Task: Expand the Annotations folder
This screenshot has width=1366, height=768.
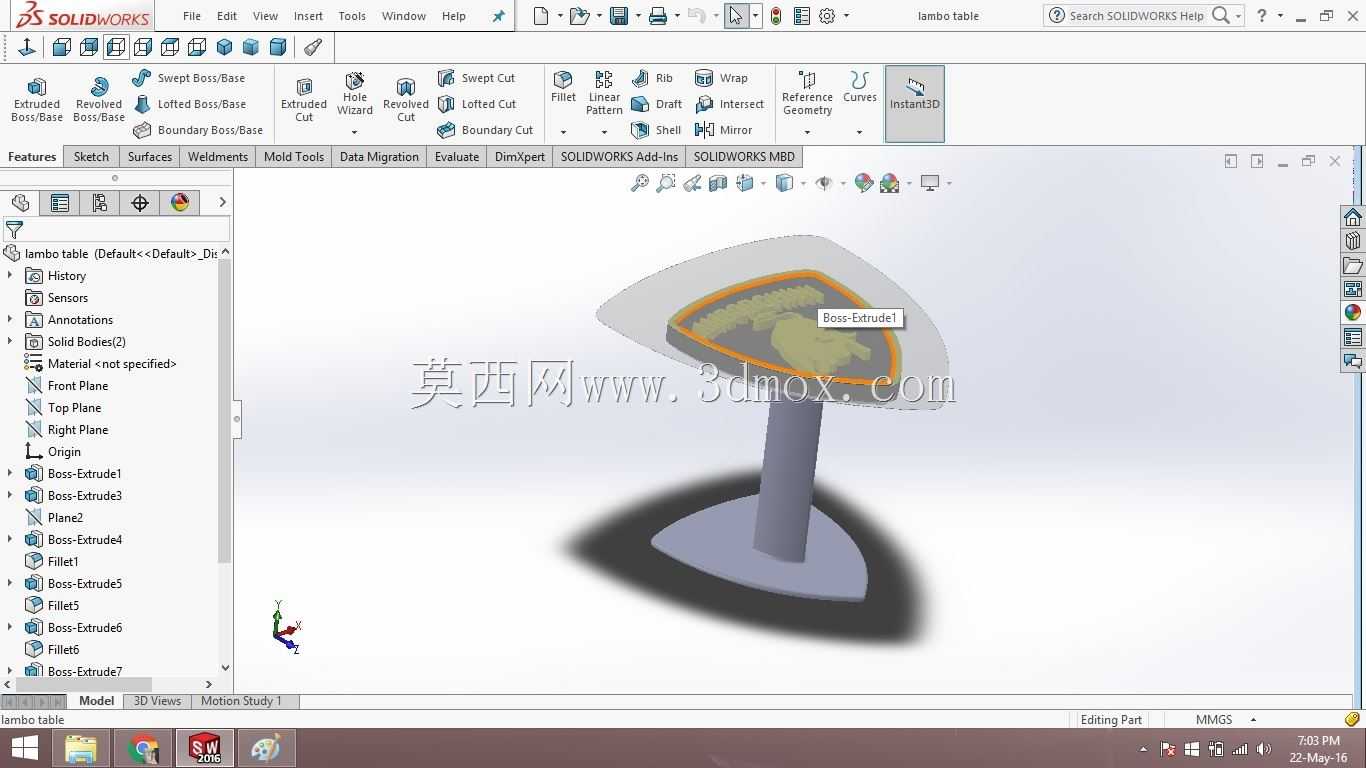Action: (x=10, y=320)
